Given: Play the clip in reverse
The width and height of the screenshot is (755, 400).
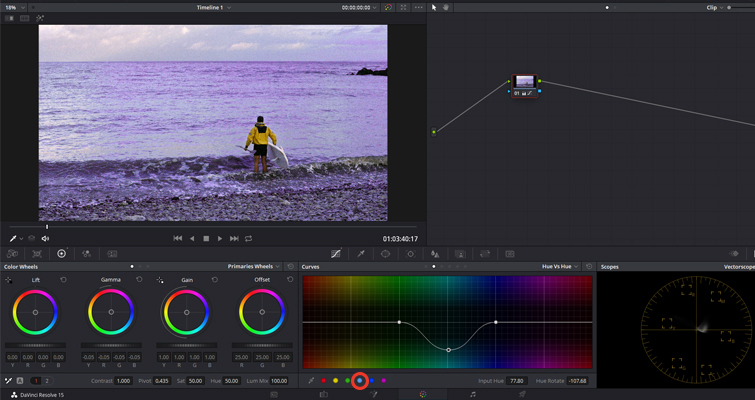Looking at the screenshot, I should click(192, 239).
